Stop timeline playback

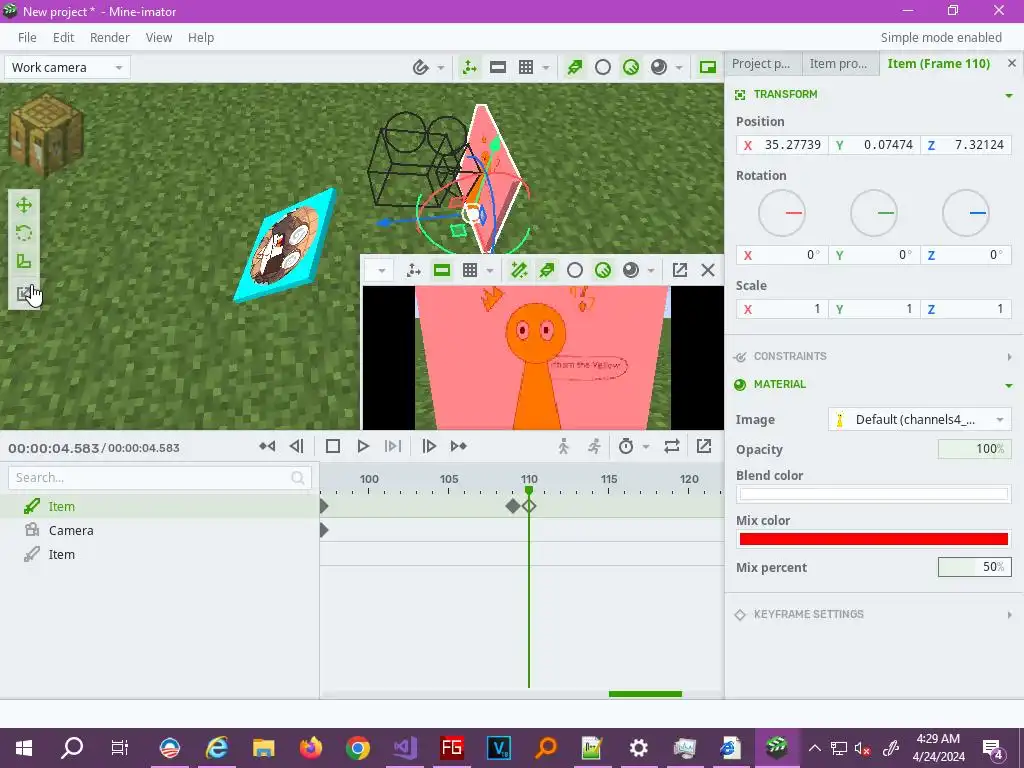coord(332,446)
